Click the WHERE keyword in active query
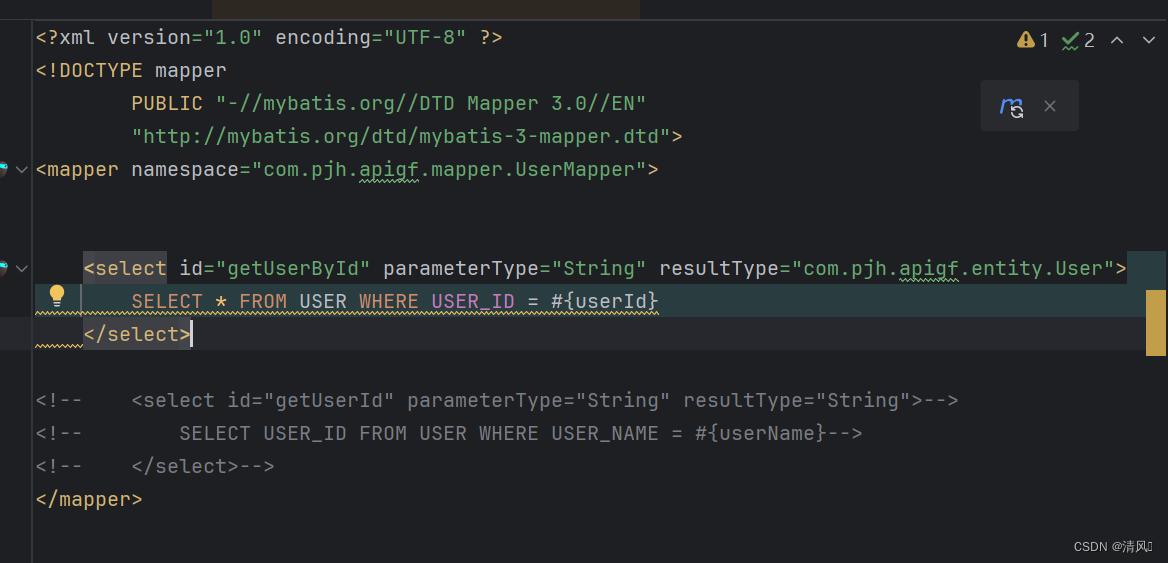The height and width of the screenshot is (563, 1168). click(x=389, y=302)
